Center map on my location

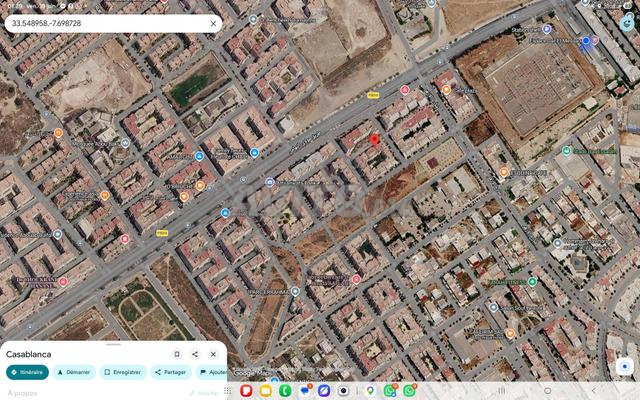point(624,367)
